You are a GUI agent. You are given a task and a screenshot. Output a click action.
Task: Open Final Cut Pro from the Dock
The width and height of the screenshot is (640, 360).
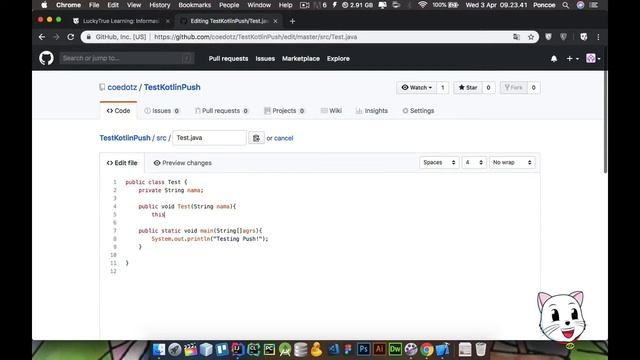click(x=190, y=349)
